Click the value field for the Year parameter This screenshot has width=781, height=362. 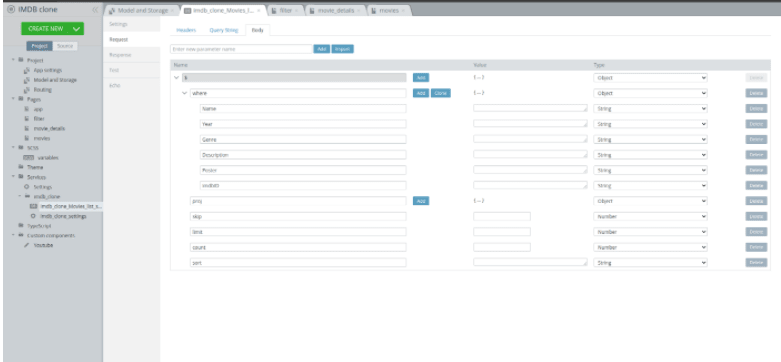coord(530,124)
